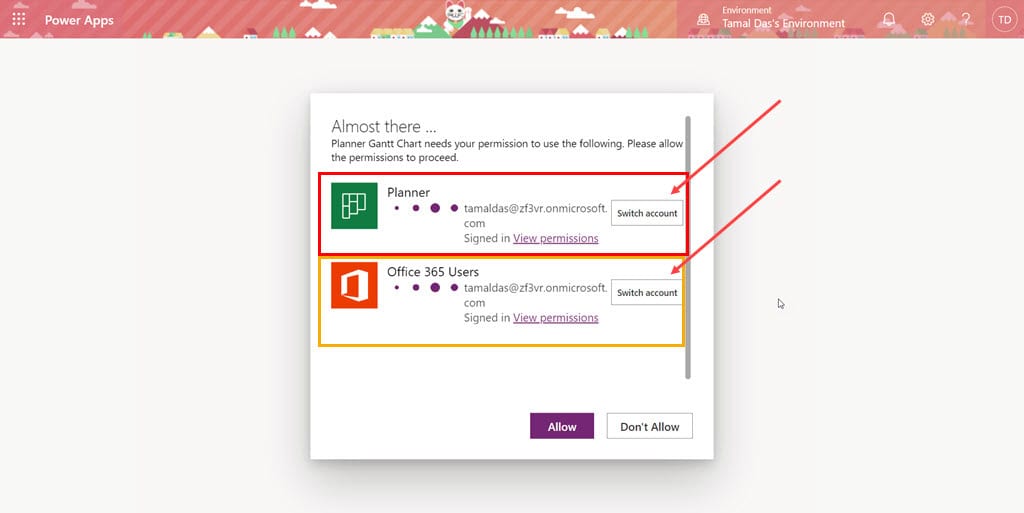The image size is (1024, 513).
Task: Click the green Planner connector icon
Action: coord(354,206)
